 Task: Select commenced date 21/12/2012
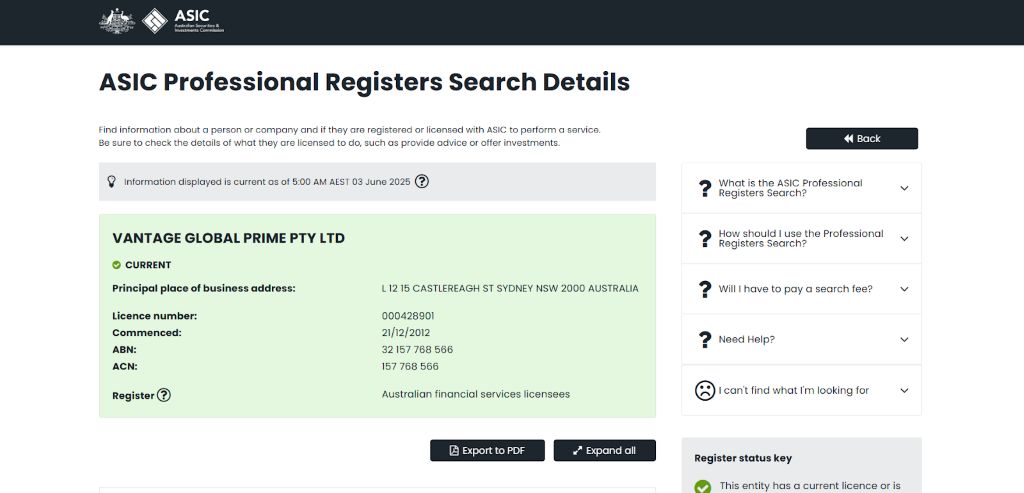tap(406, 332)
